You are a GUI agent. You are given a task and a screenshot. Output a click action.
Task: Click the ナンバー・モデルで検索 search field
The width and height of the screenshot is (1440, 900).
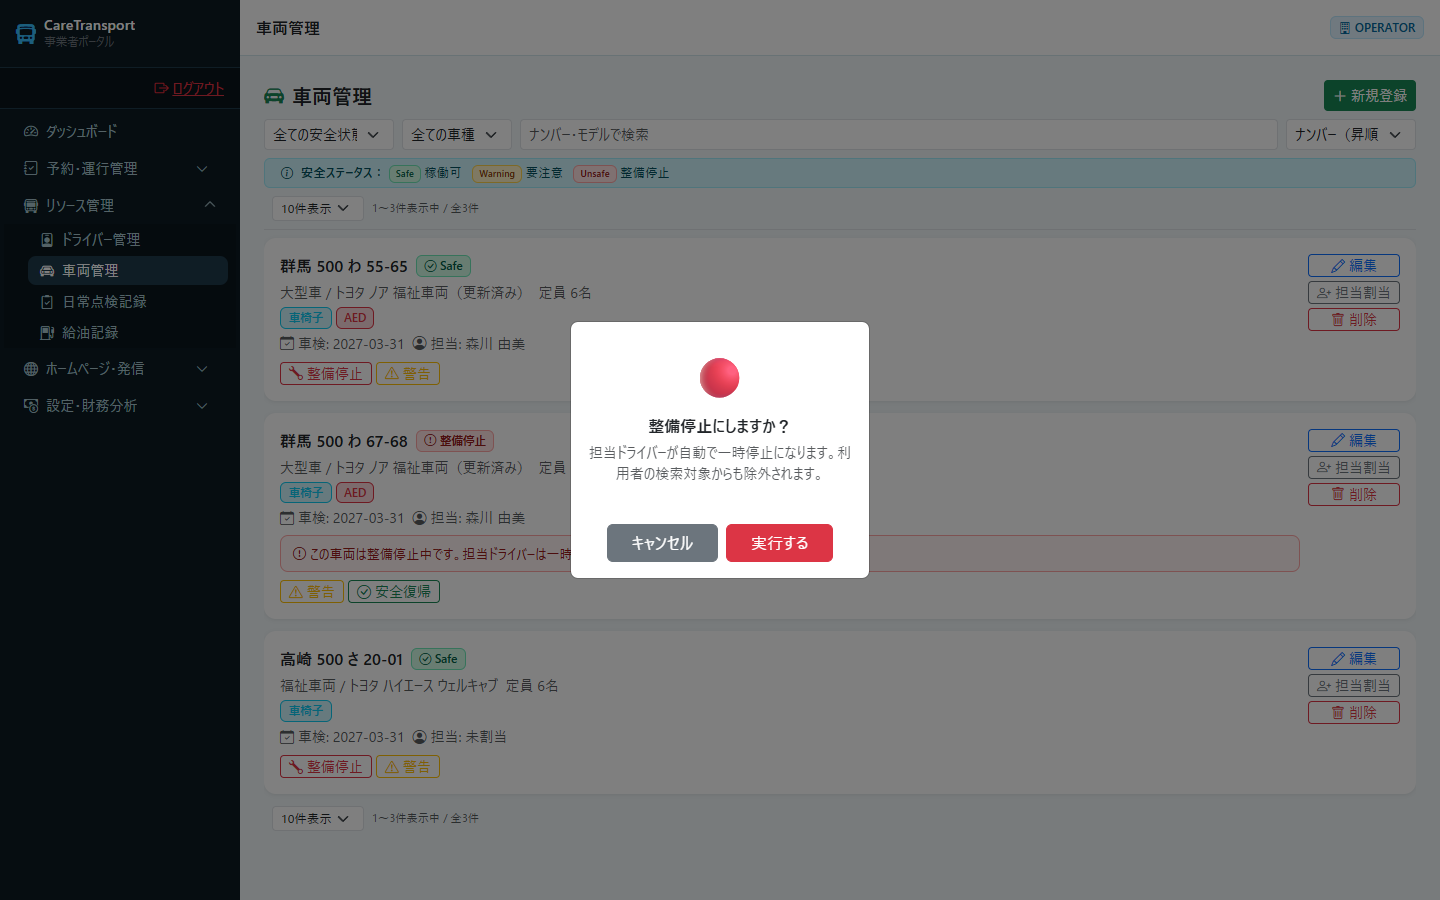coord(899,134)
